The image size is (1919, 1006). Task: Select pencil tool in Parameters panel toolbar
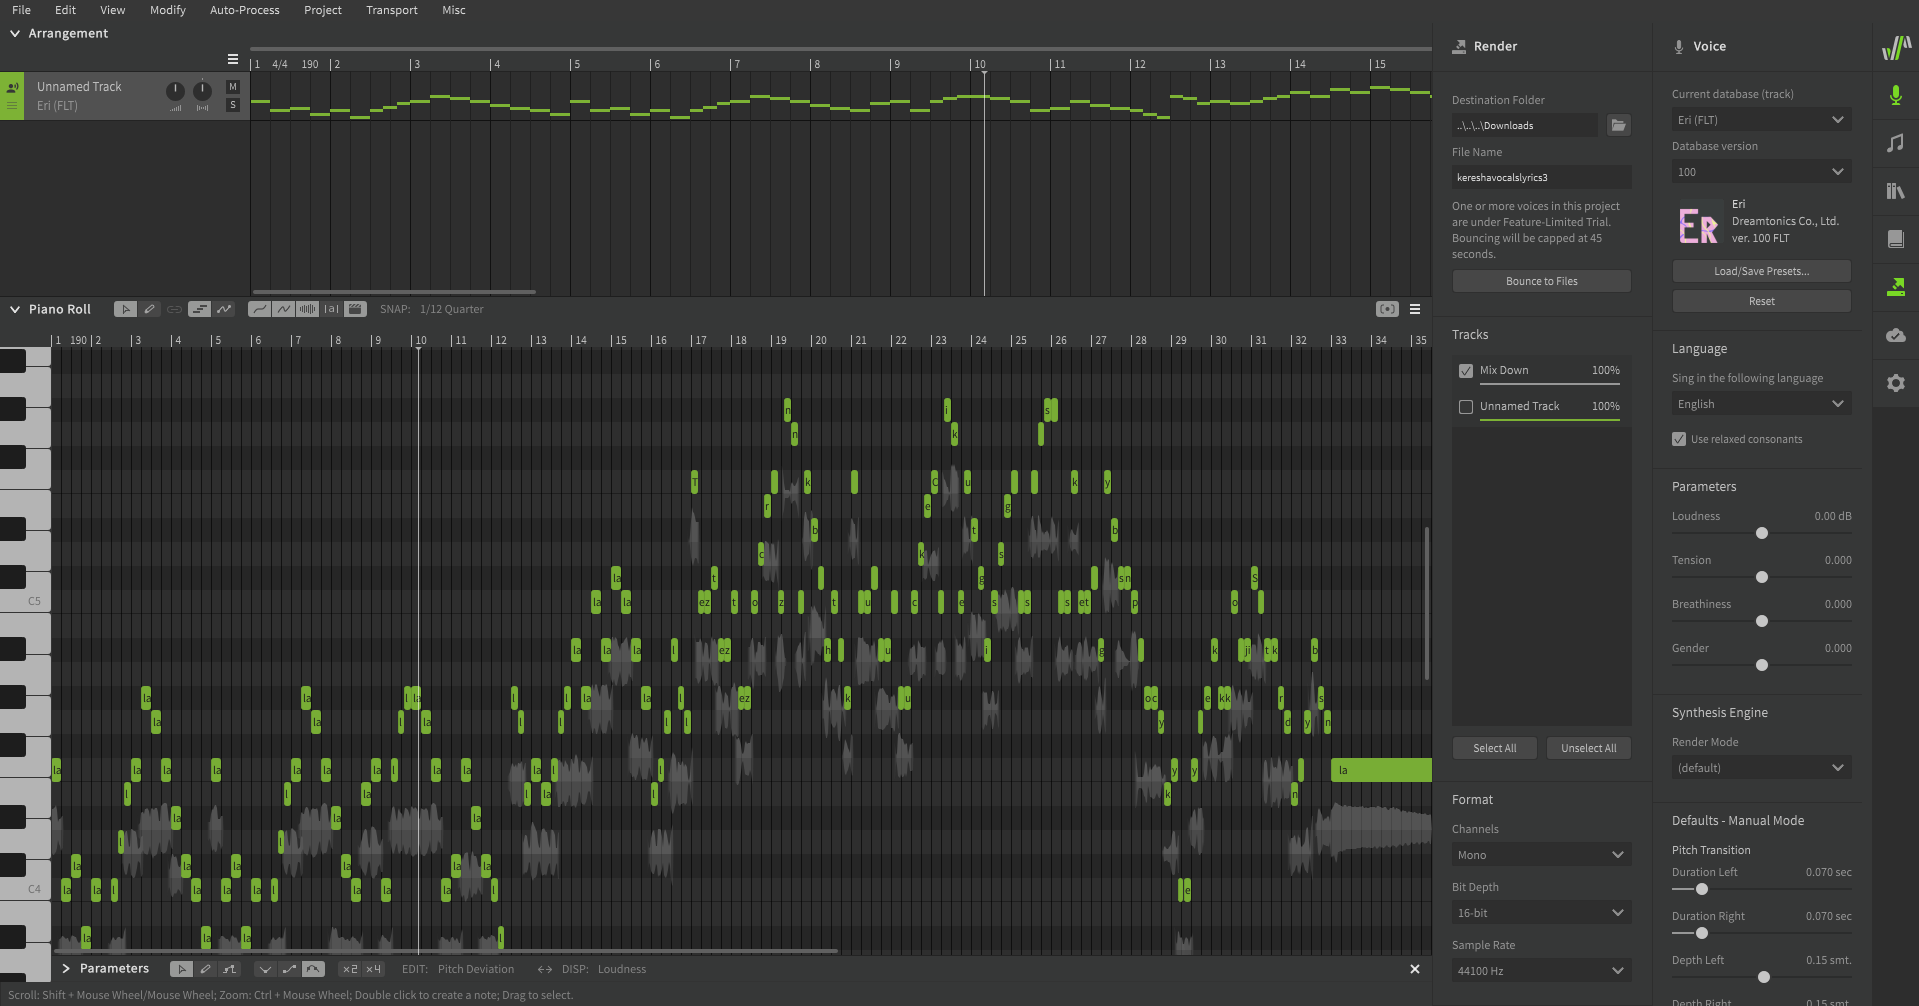point(206,969)
